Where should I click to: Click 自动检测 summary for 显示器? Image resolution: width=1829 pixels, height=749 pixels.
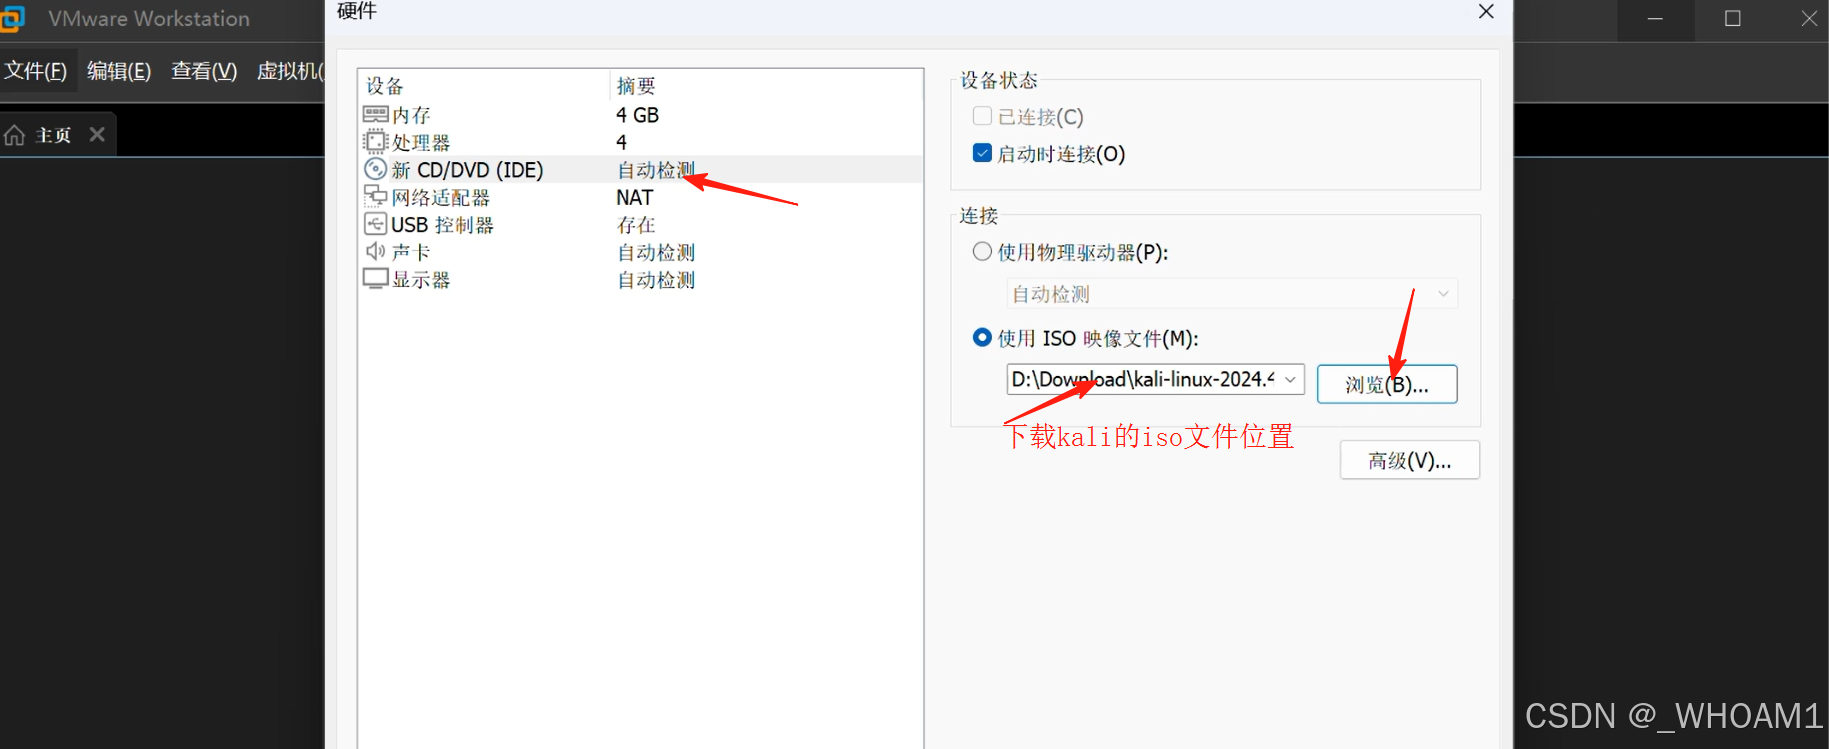pyautogui.click(x=656, y=280)
